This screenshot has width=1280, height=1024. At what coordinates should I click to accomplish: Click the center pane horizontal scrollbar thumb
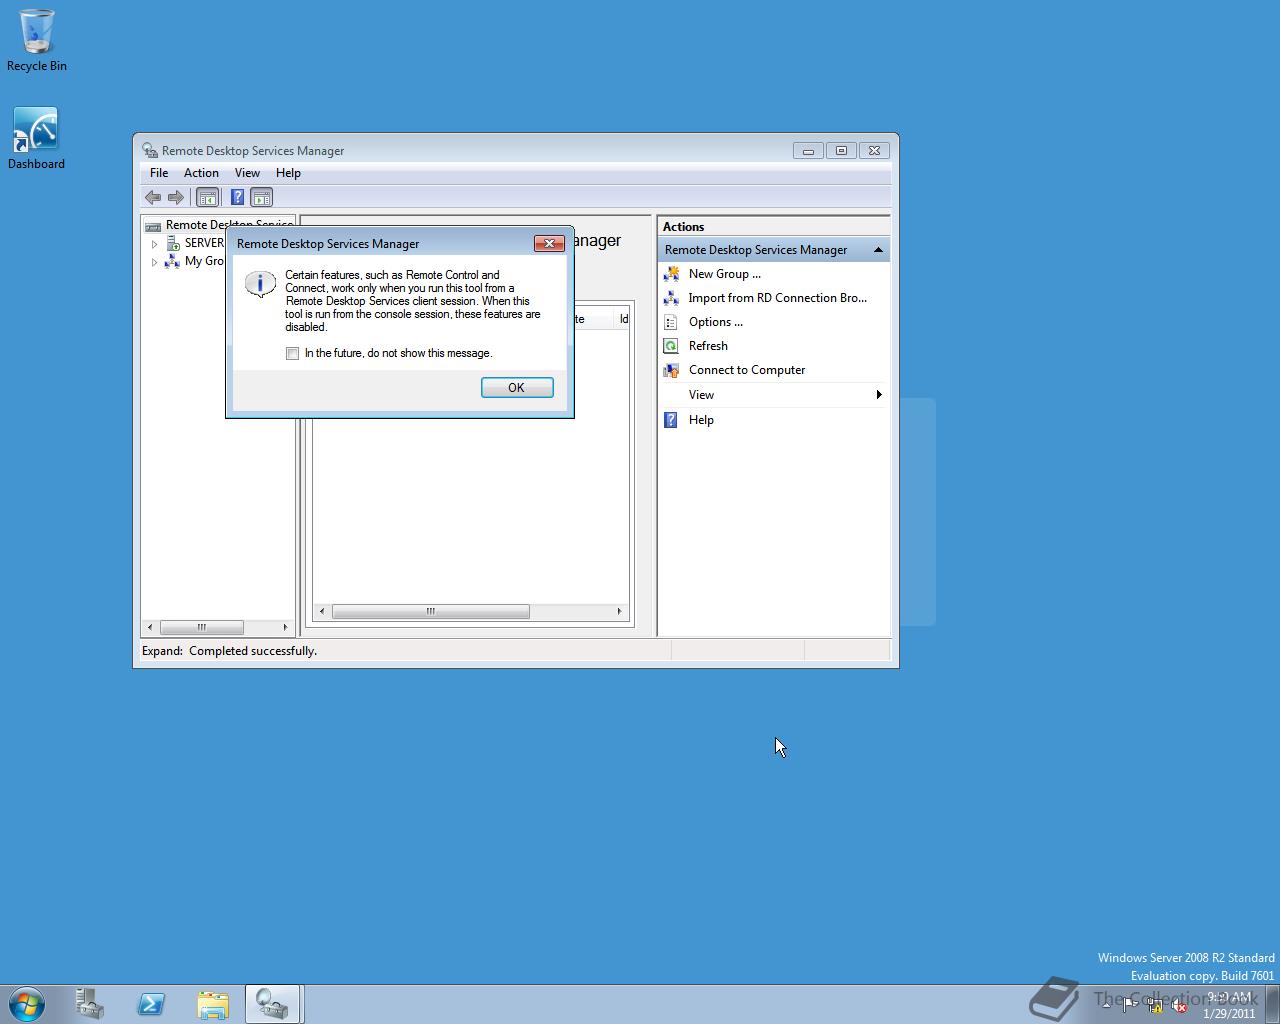pos(431,611)
